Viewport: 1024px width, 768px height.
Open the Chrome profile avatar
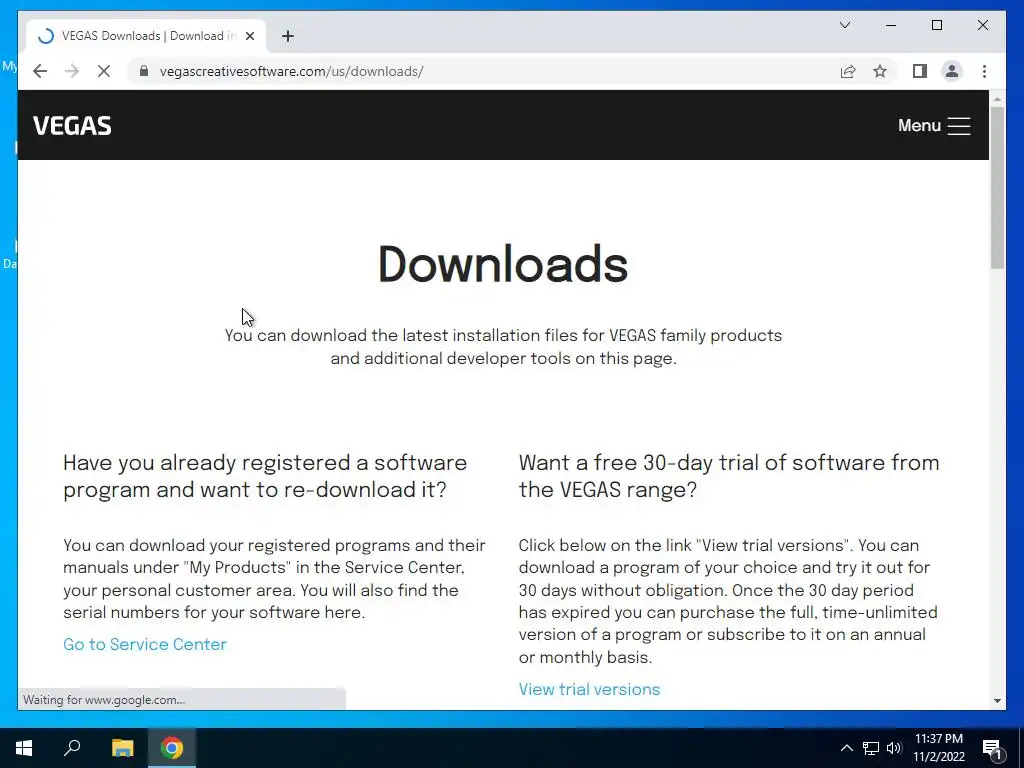[952, 71]
